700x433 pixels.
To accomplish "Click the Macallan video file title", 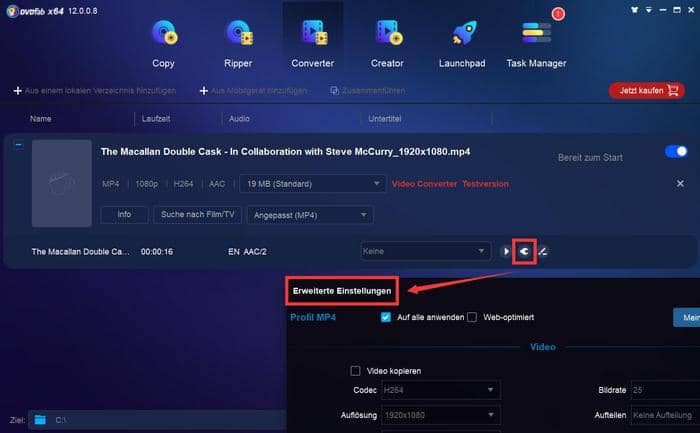I will (285, 152).
